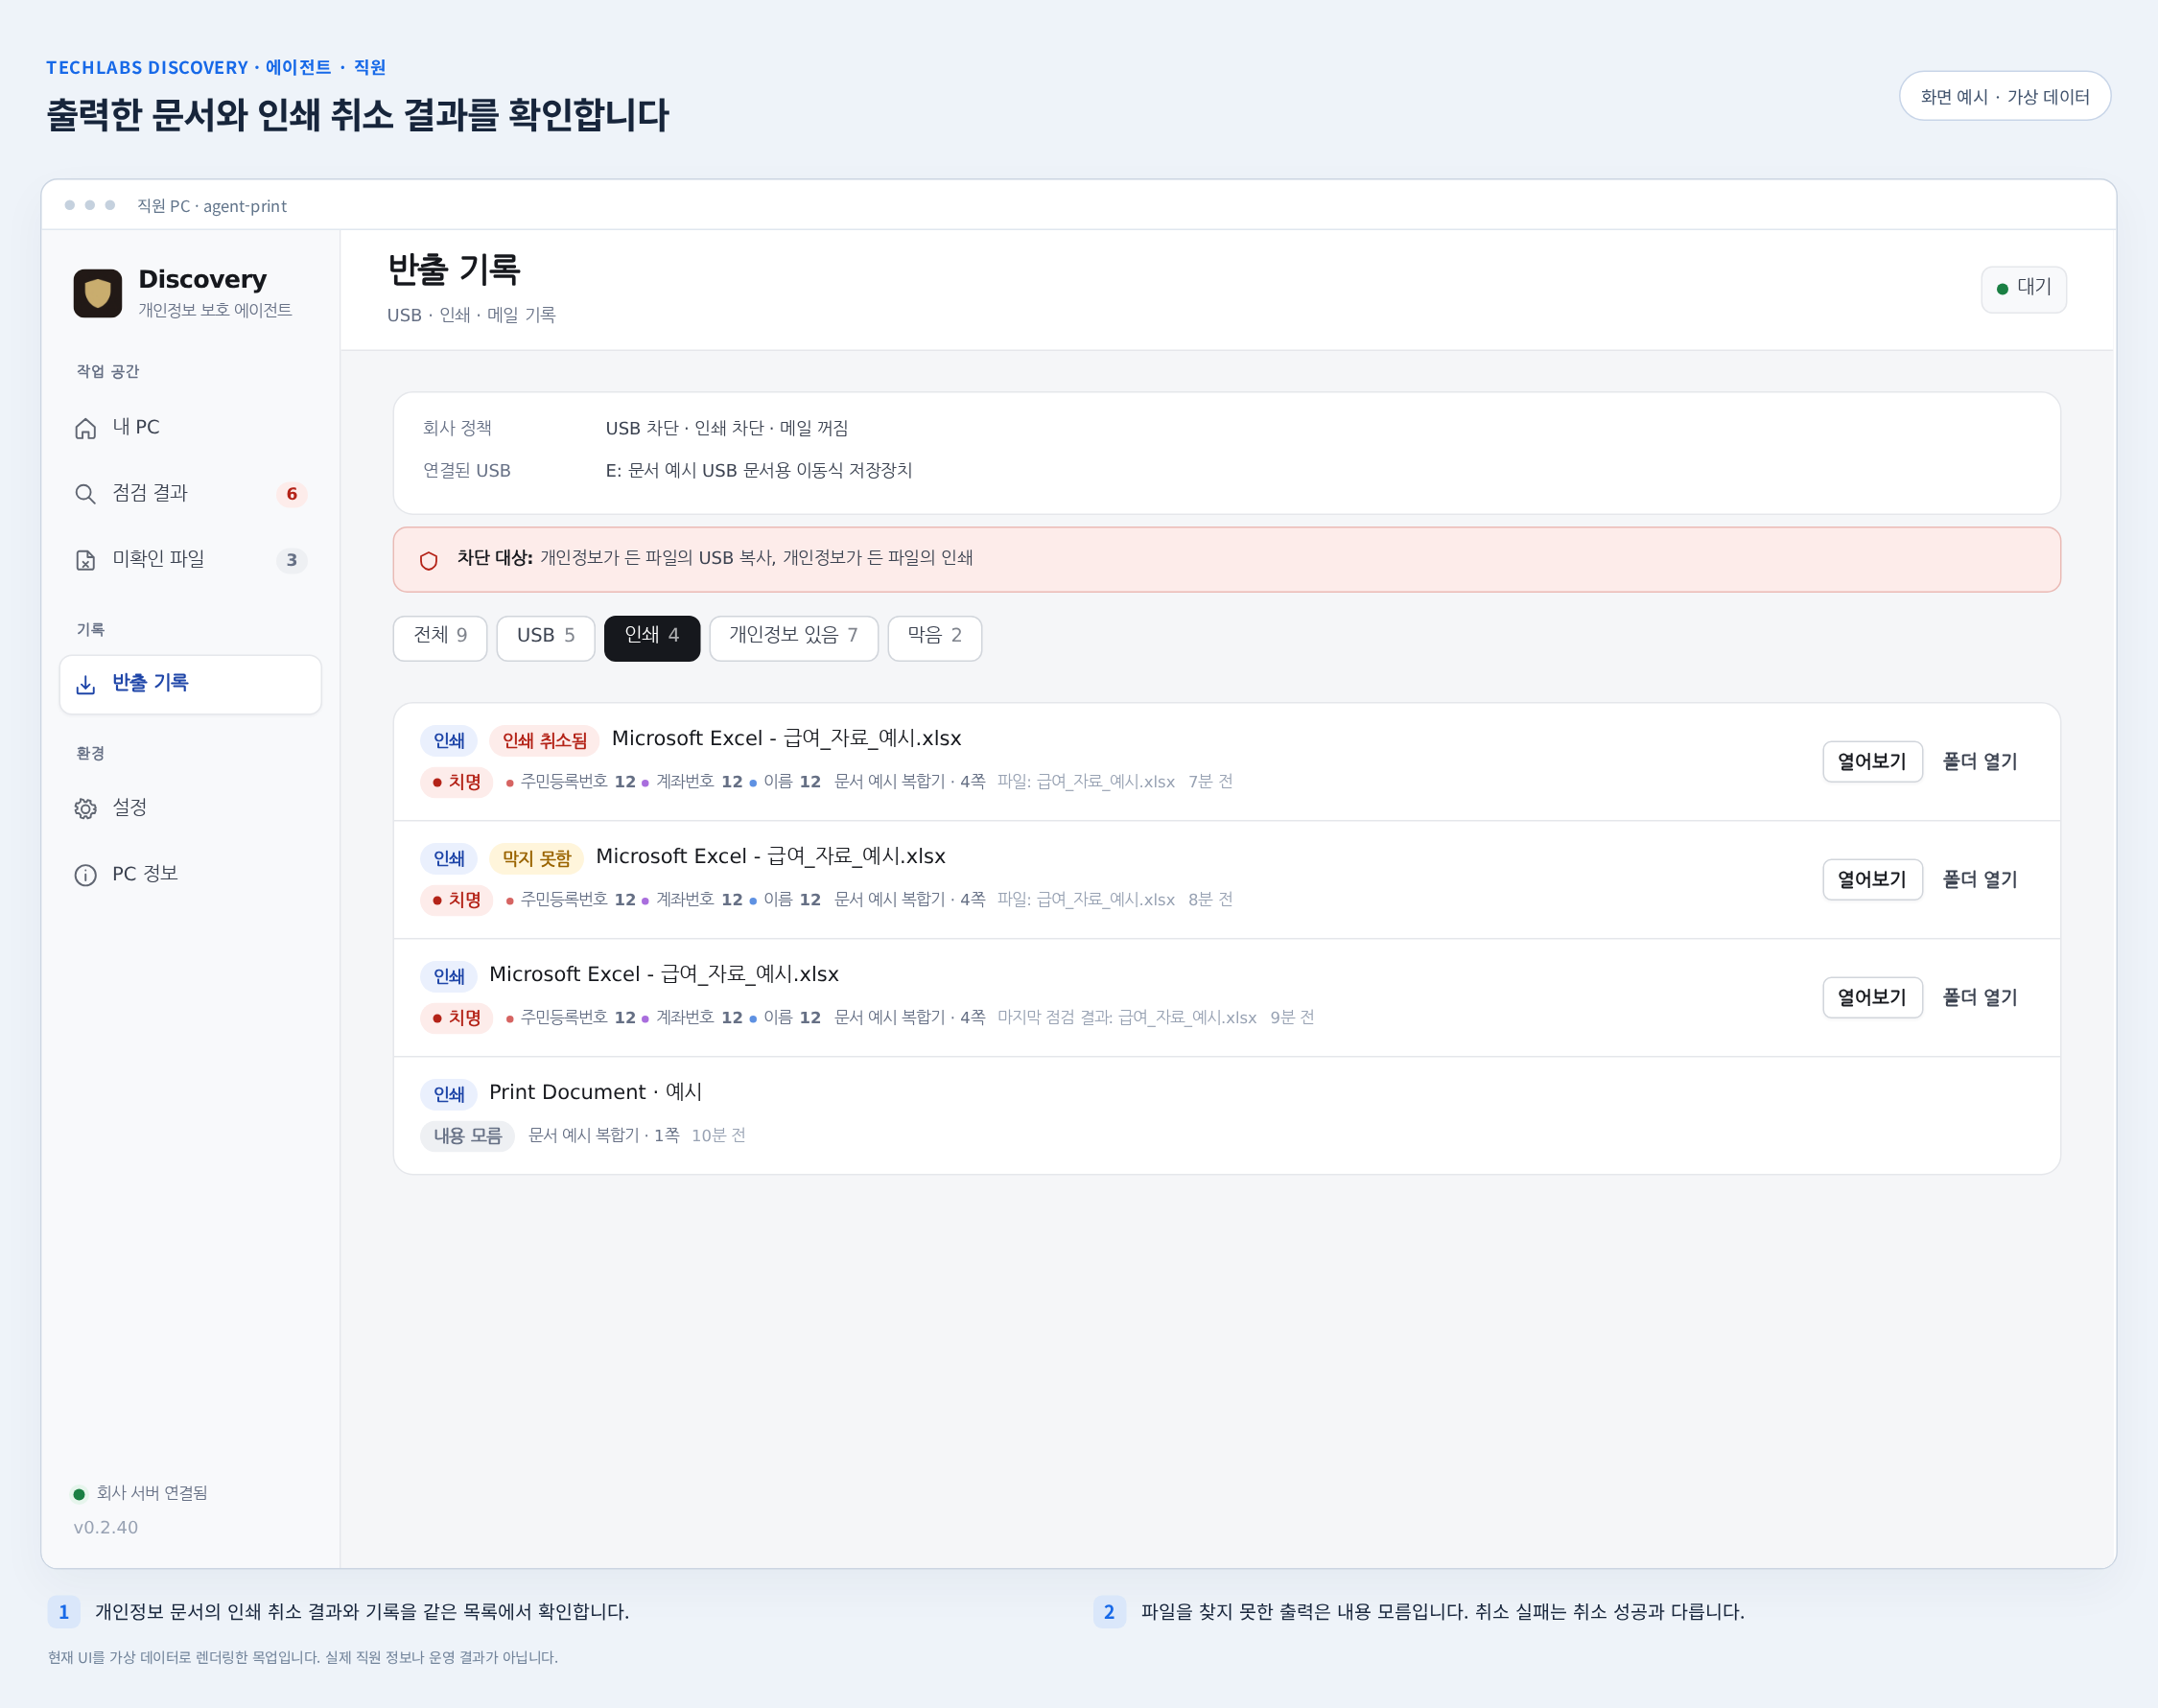Screen dimensions: 2158x1708
Task: Click the v0.2.40 version label
Action: pos(106,1528)
